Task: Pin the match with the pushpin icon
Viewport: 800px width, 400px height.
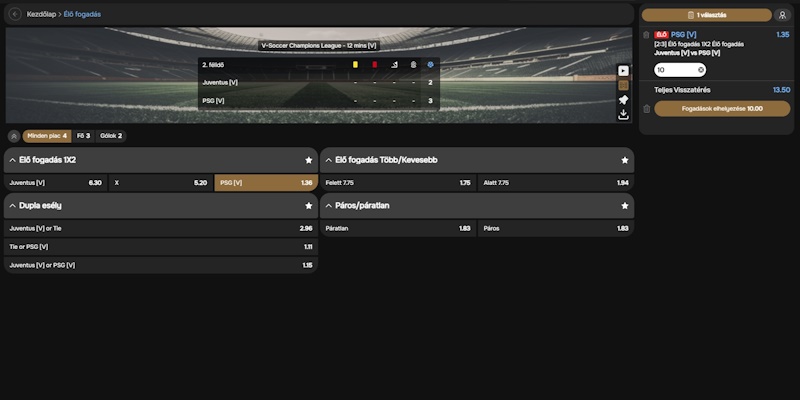Action: click(623, 100)
